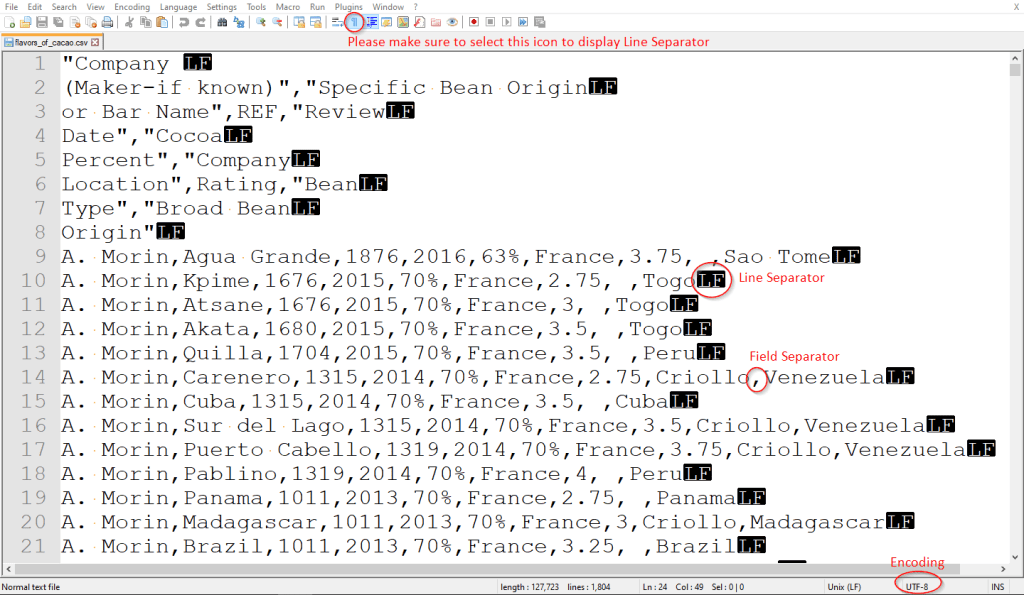
Task: Click the Print toolbar icon
Action: 107,21
